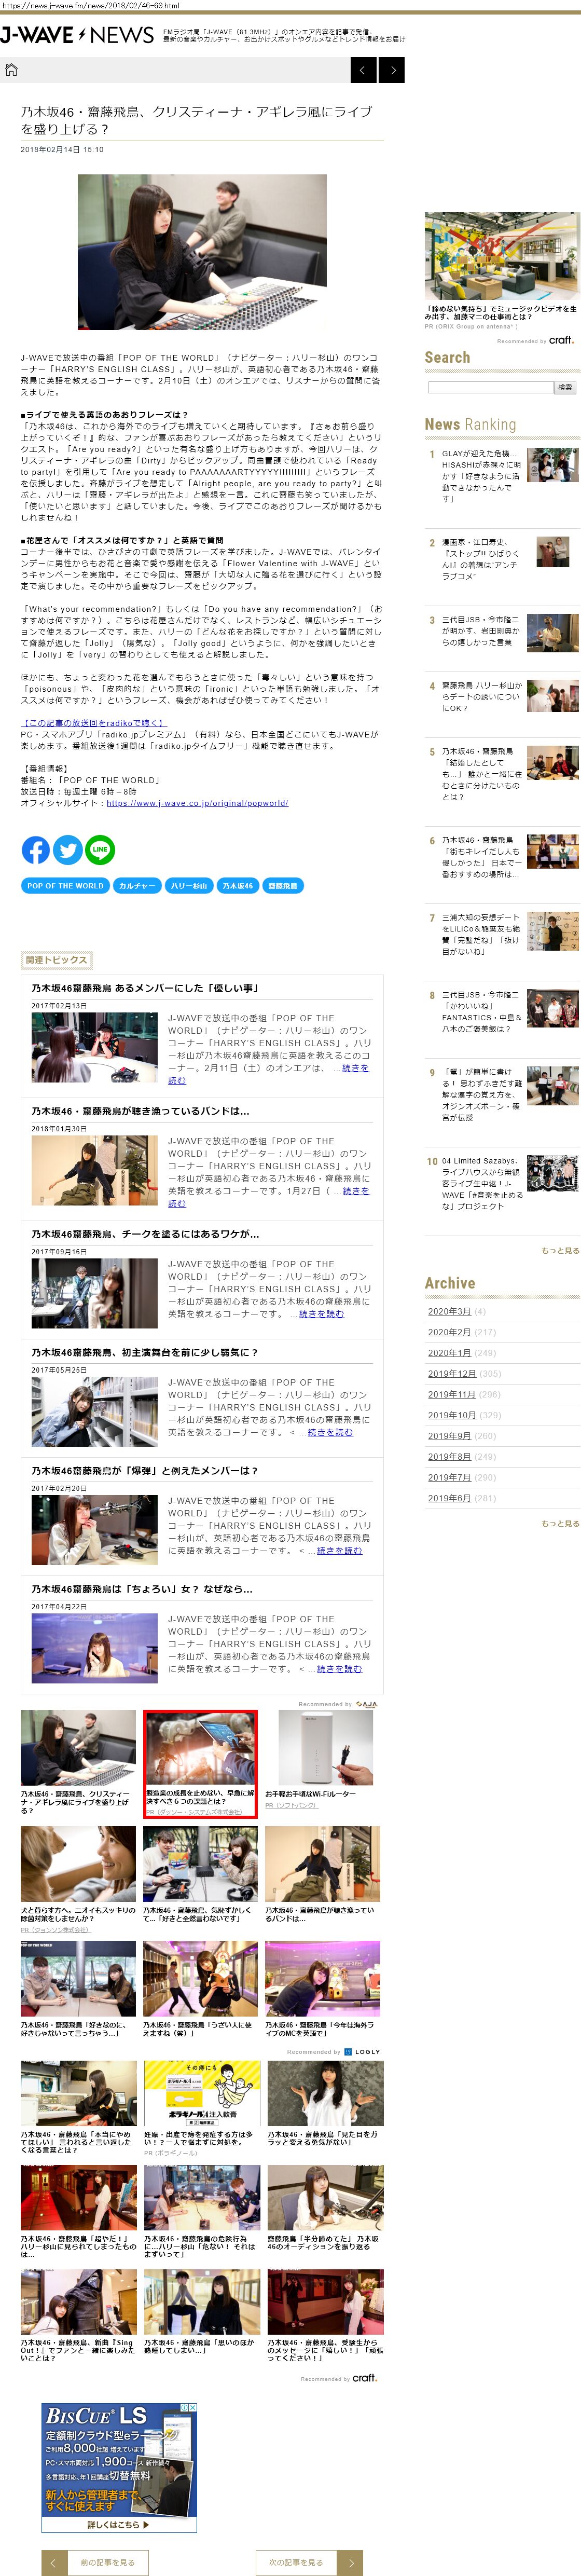Click the J-WAVE NEWS logo
Screen dimensions: 581x2576
[x=78, y=36]
